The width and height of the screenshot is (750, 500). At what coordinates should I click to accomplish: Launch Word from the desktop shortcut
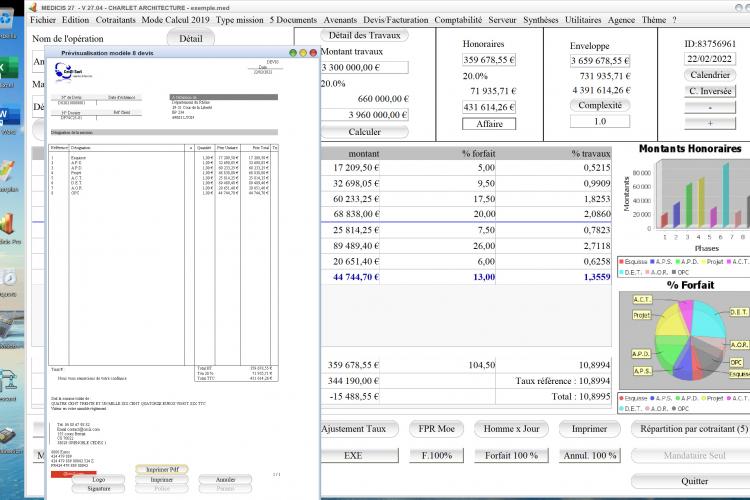pos(9,116)
